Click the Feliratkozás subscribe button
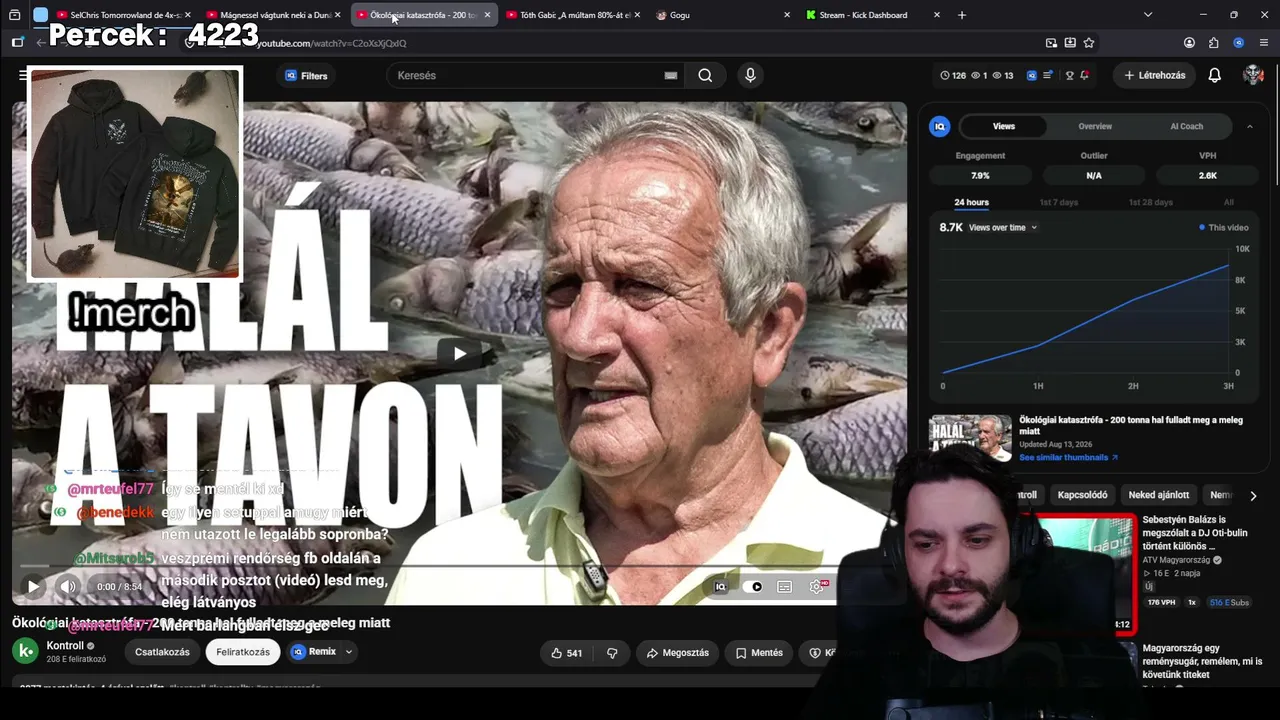This screenshot has width=1280, height=720. [243, 652]
